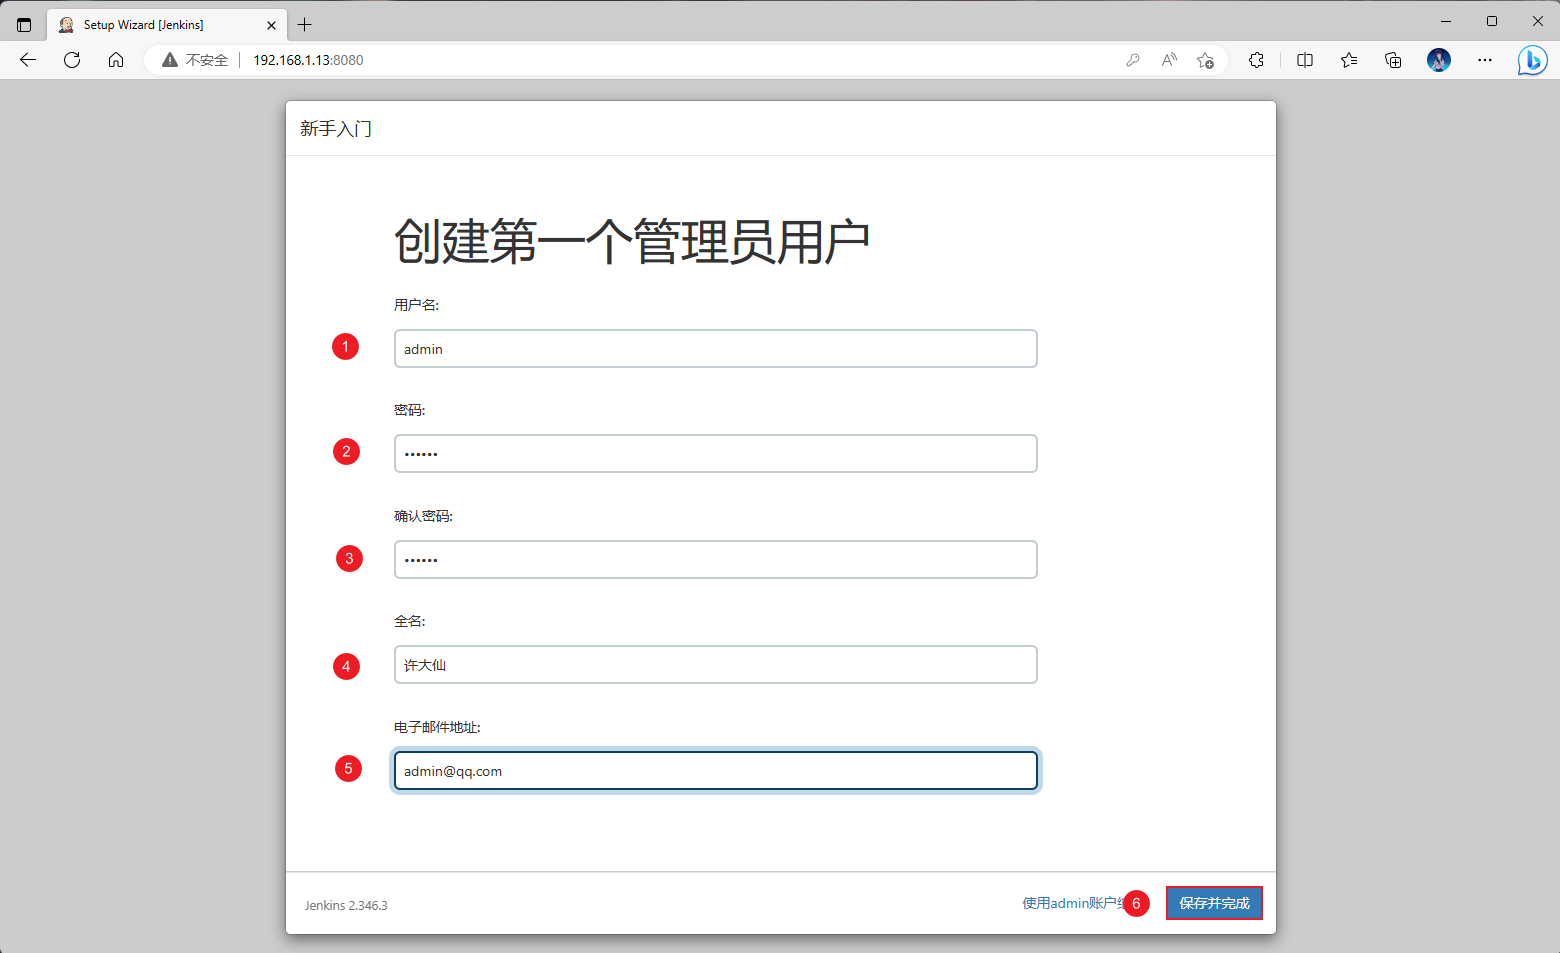The image size is (1560, 953).
Task: Click the 创建第一个管理员用户 heading
Action: tap(632, 241)
